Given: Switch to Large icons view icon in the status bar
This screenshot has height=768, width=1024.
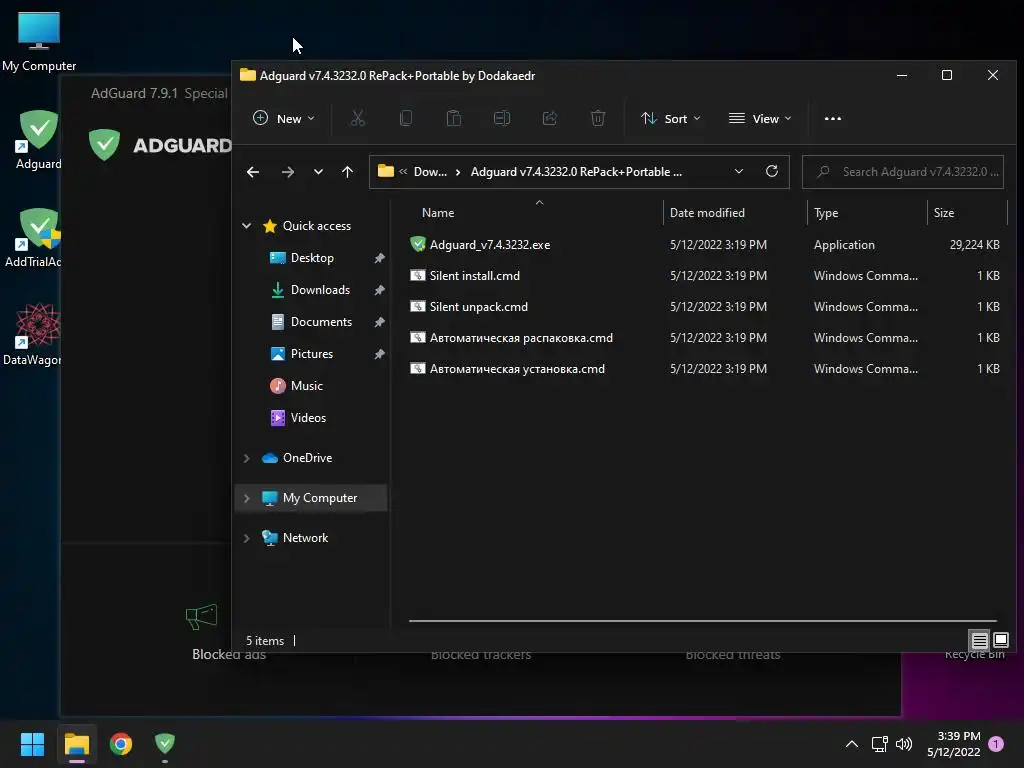Looking at the screenshot, I should click(x=1000, y=640).
